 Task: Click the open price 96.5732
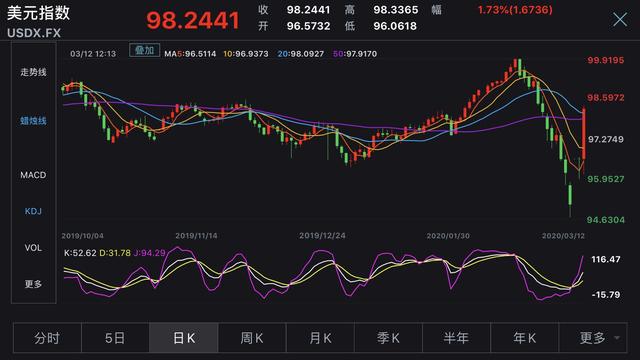[x=308, y=26]
